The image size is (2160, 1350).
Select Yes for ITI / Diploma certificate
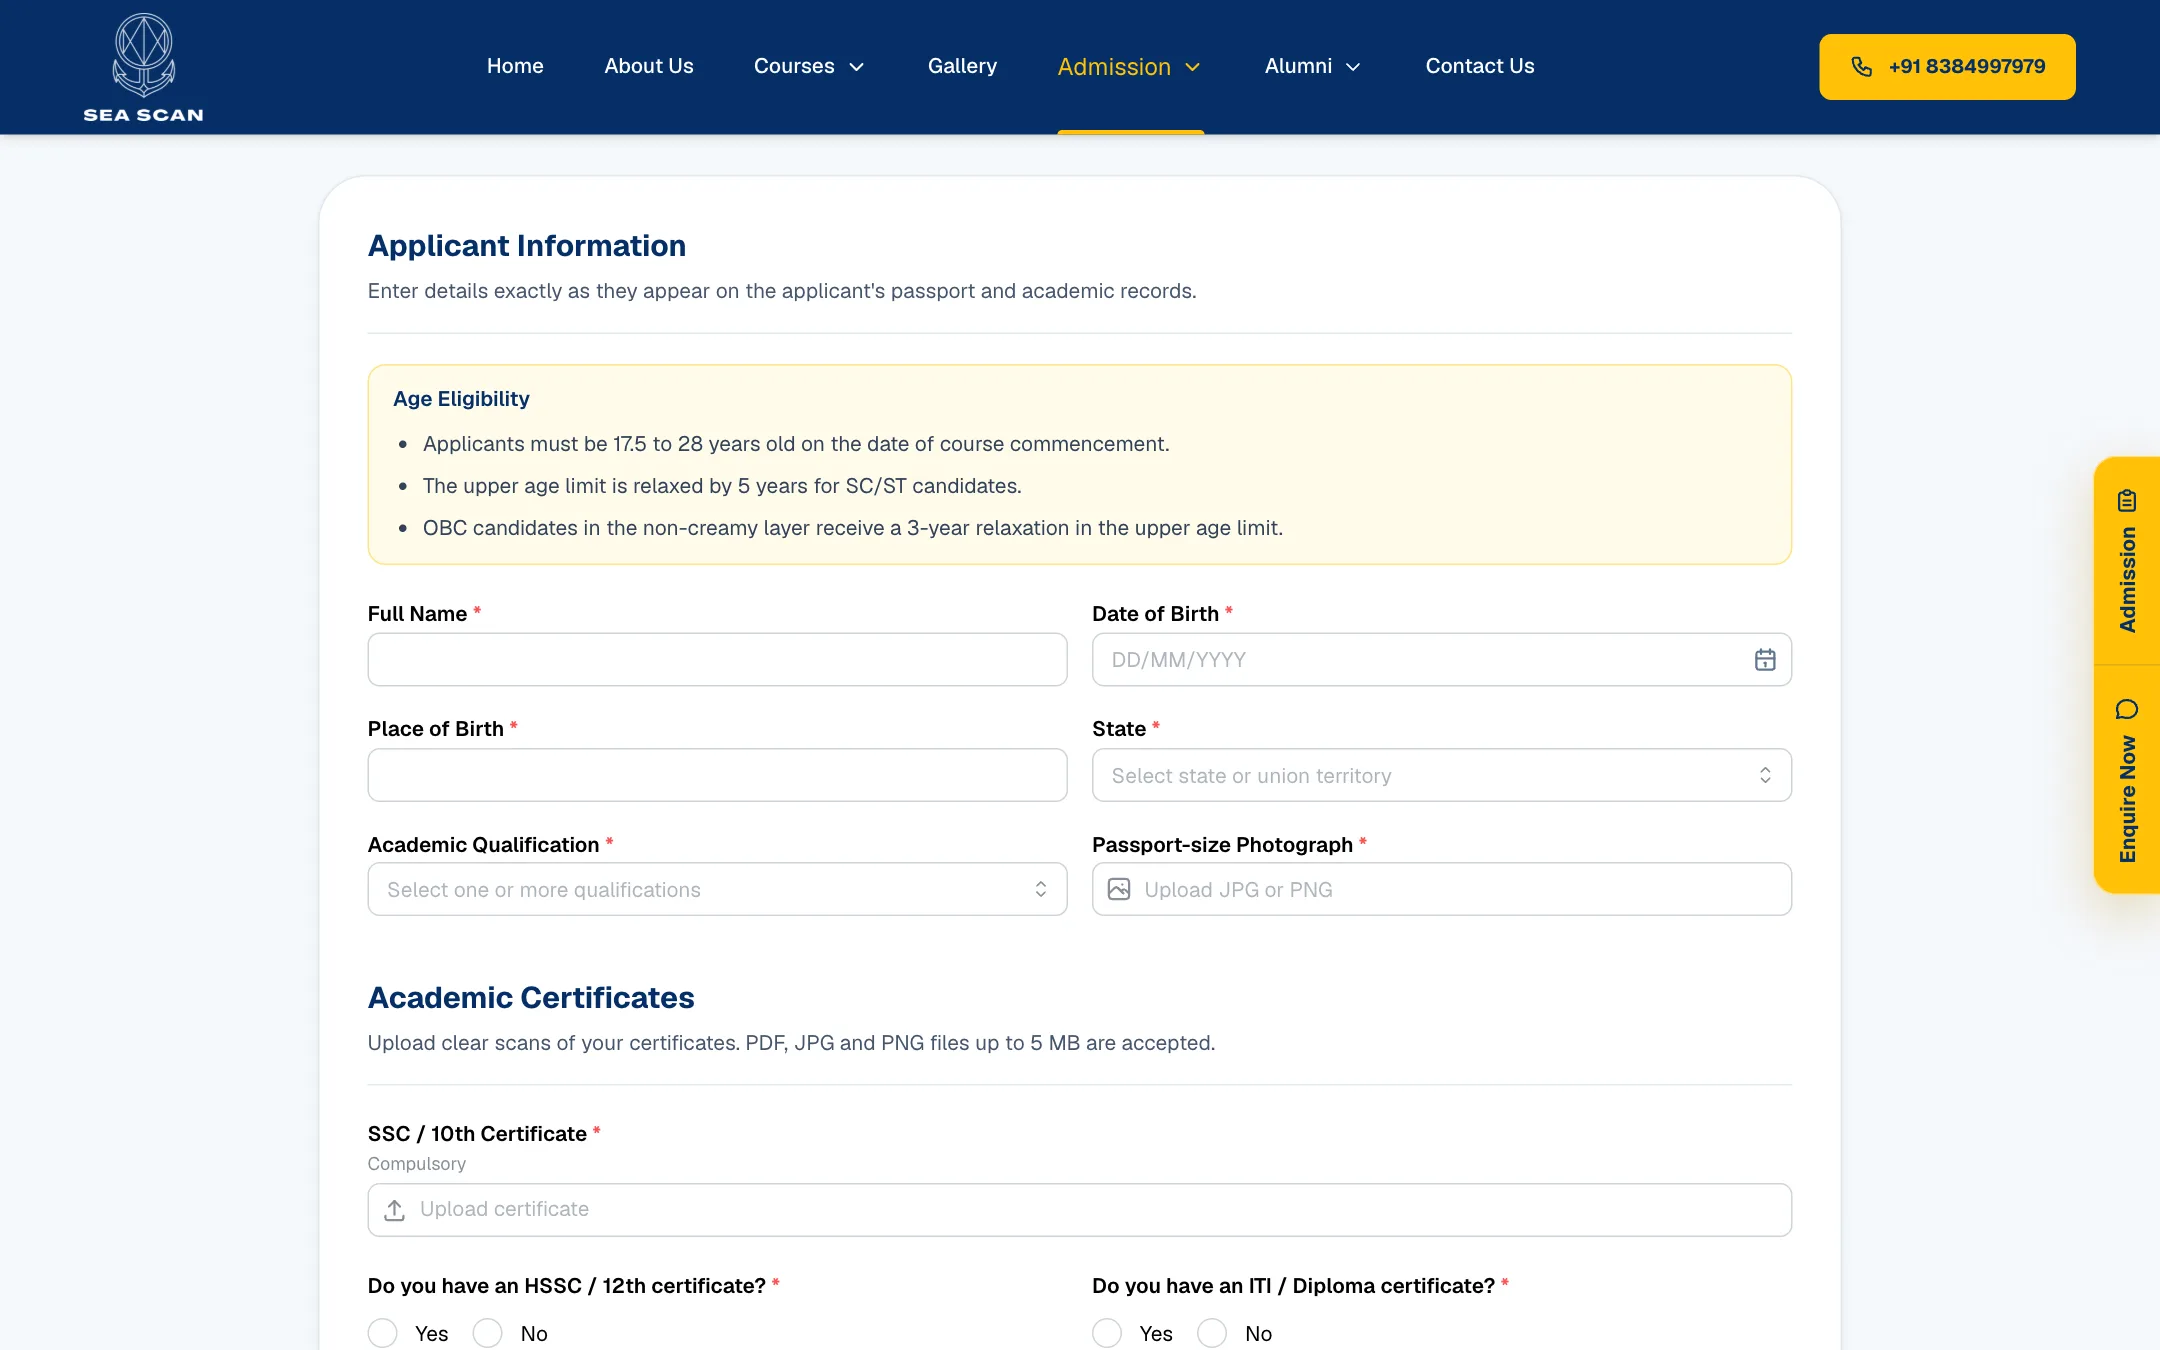[x=1107, y=1333]
